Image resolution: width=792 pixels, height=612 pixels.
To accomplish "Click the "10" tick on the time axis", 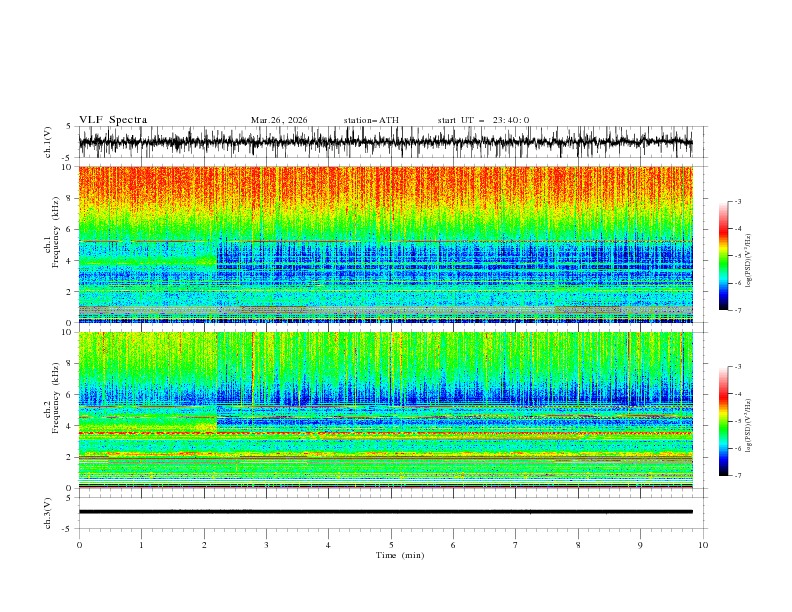I will click(x=703, y=545).
